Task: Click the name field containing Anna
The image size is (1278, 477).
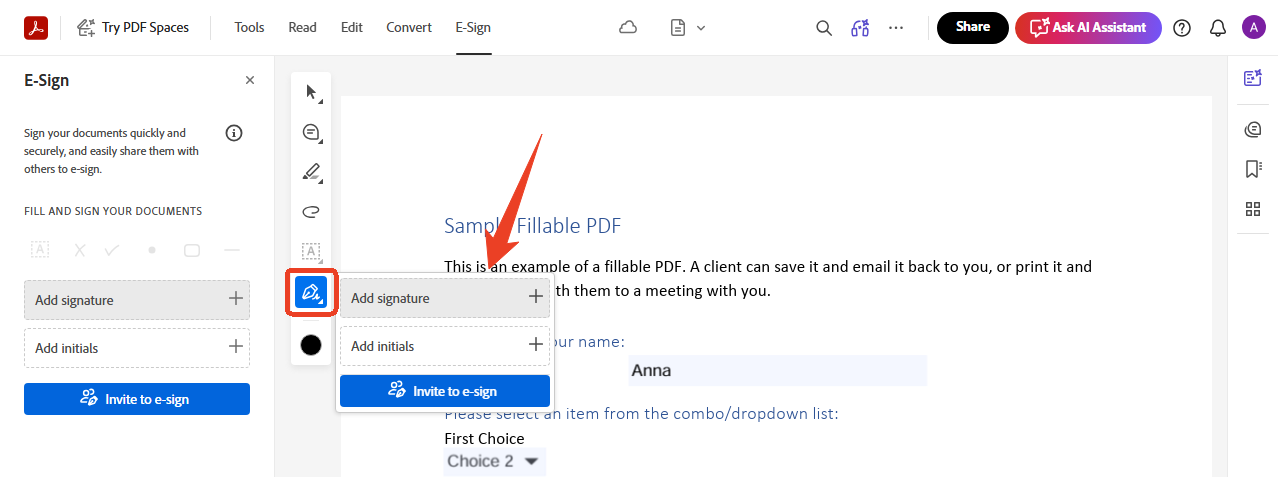Action: (x=777, y=371)
